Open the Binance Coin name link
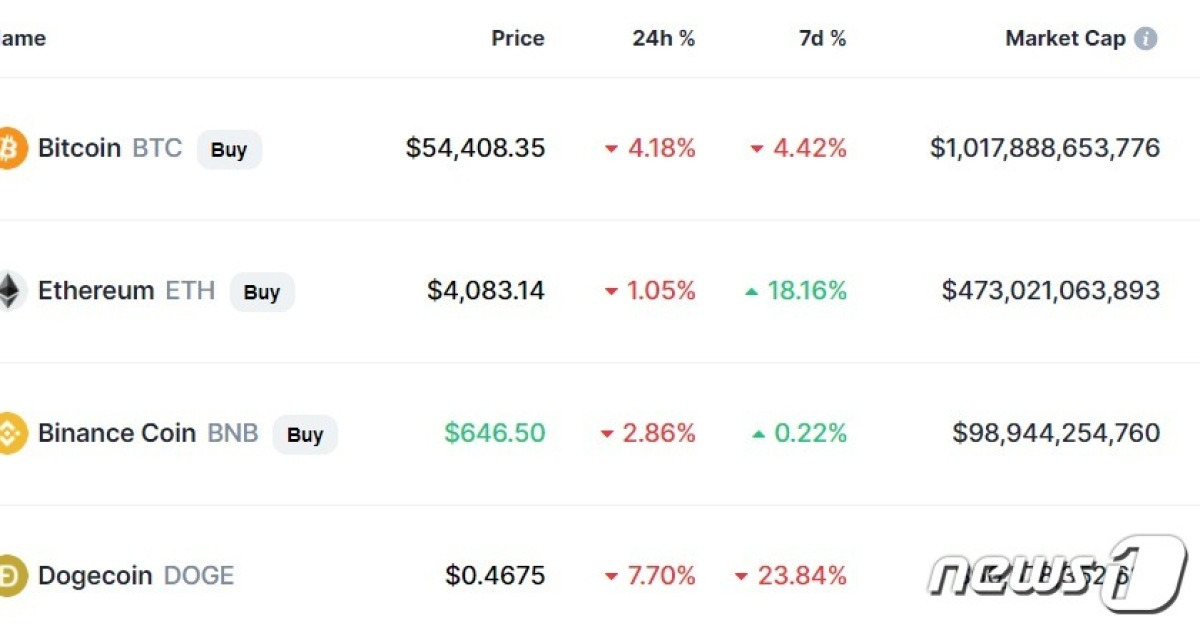The height and width of the screenshot is (630, 1200). click(x=117, y=433)
